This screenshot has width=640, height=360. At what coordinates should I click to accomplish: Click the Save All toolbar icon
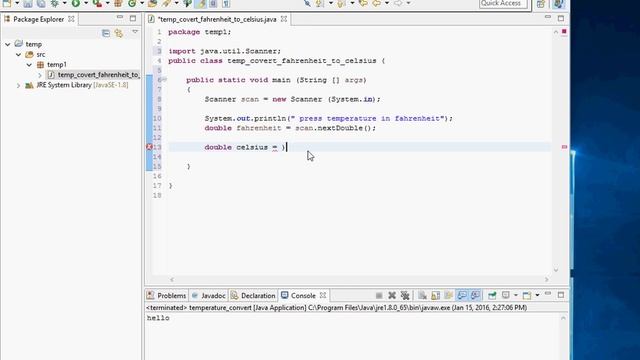pyautogui.click(x=41, y=4)
